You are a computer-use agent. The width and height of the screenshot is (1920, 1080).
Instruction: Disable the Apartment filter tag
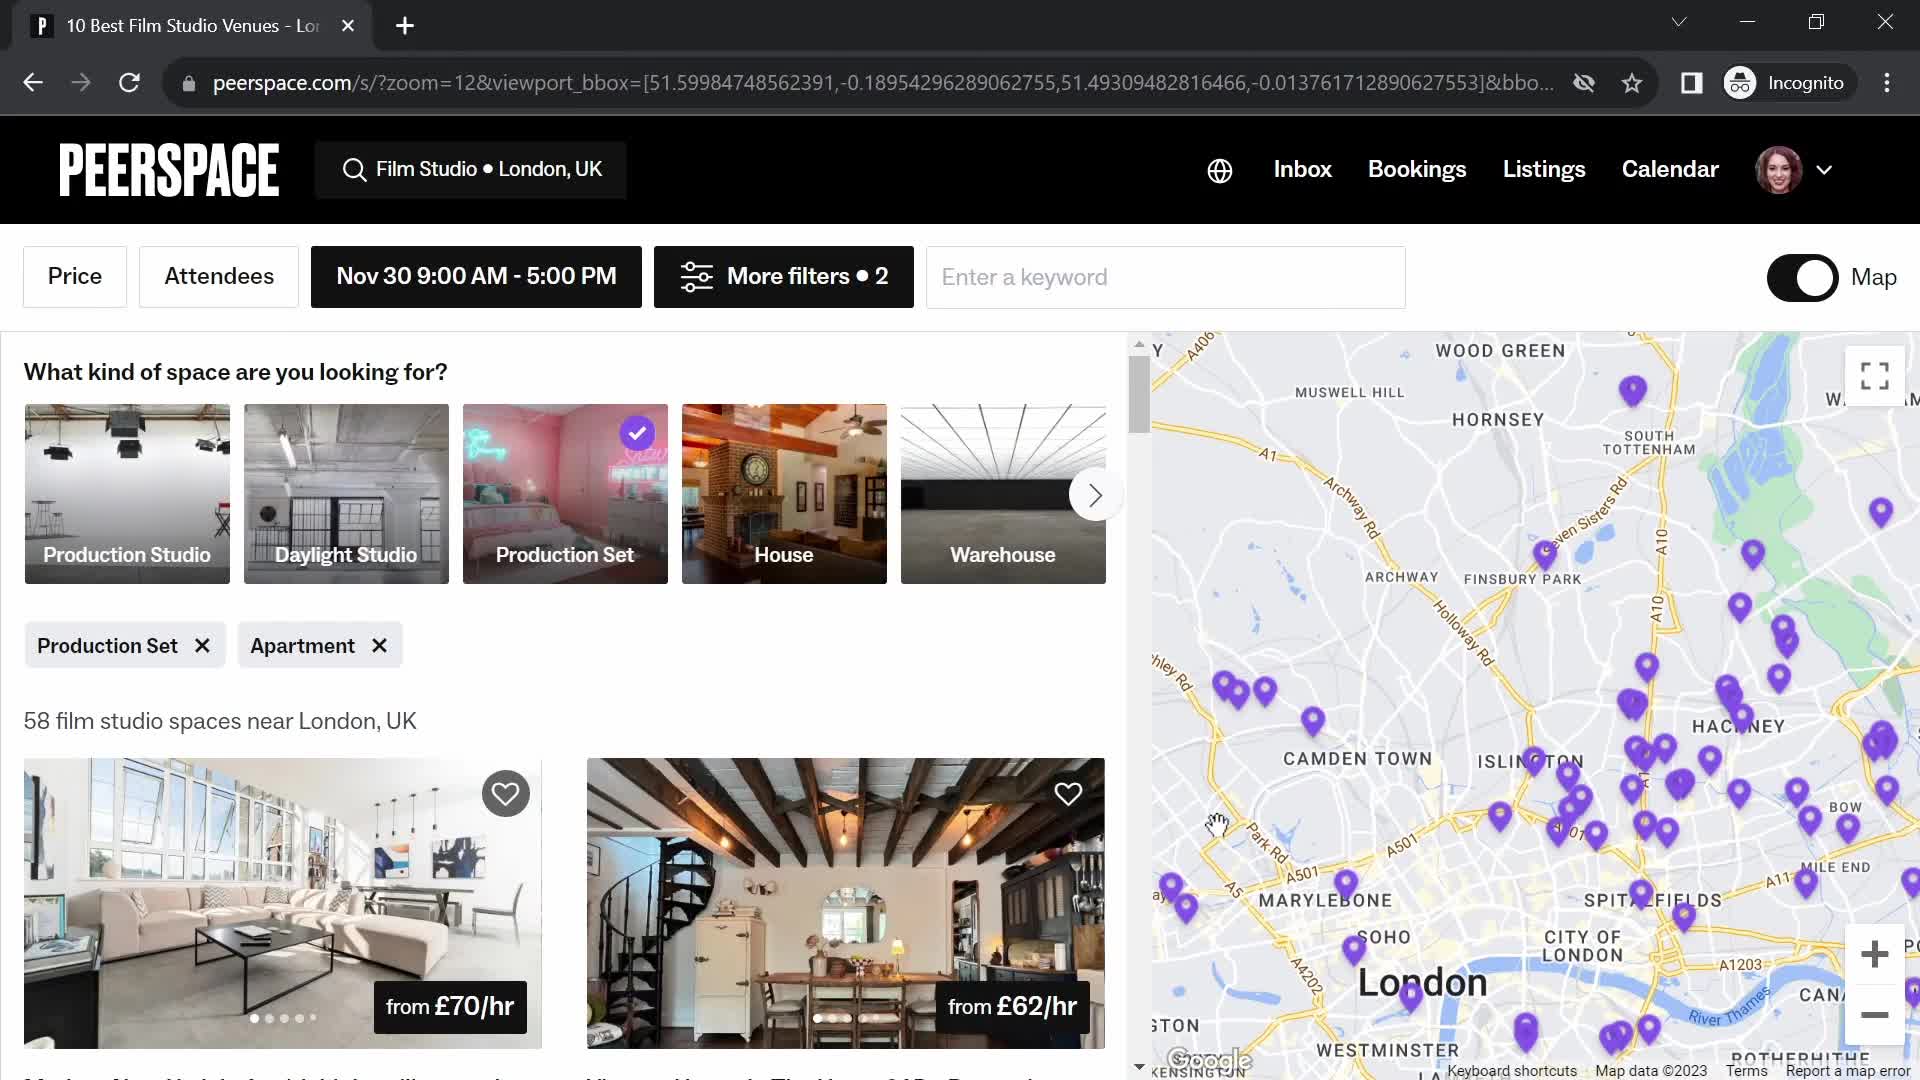[378, 645]
